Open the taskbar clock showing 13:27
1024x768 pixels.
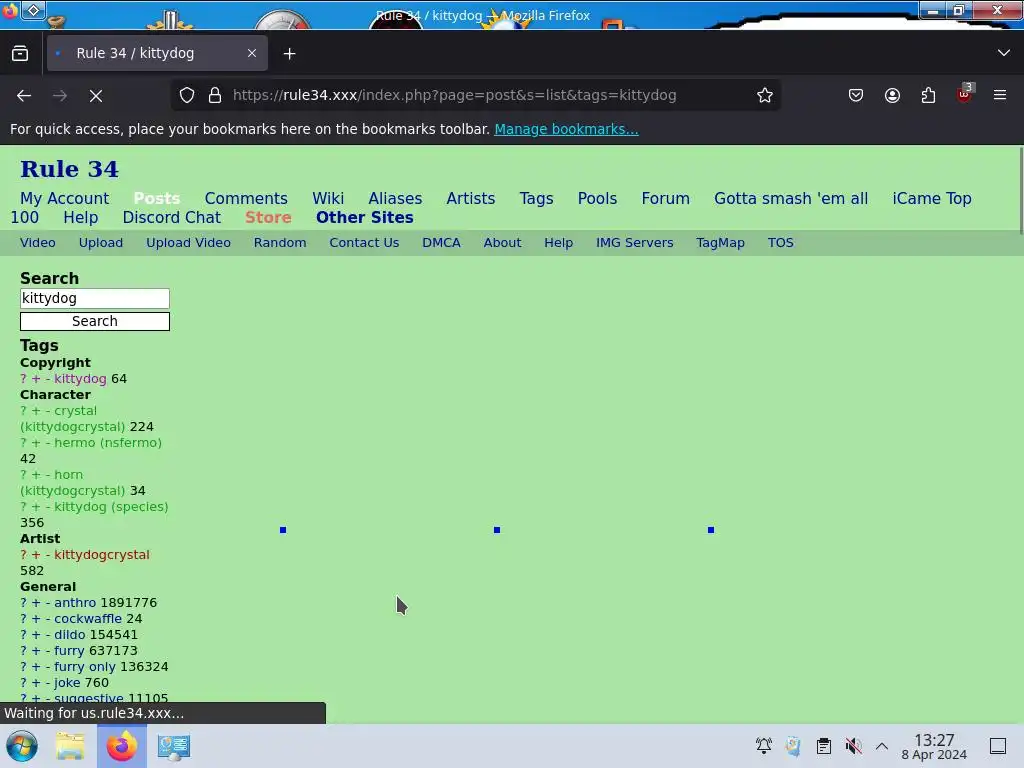pyautogui.click(x=934, y=746)
